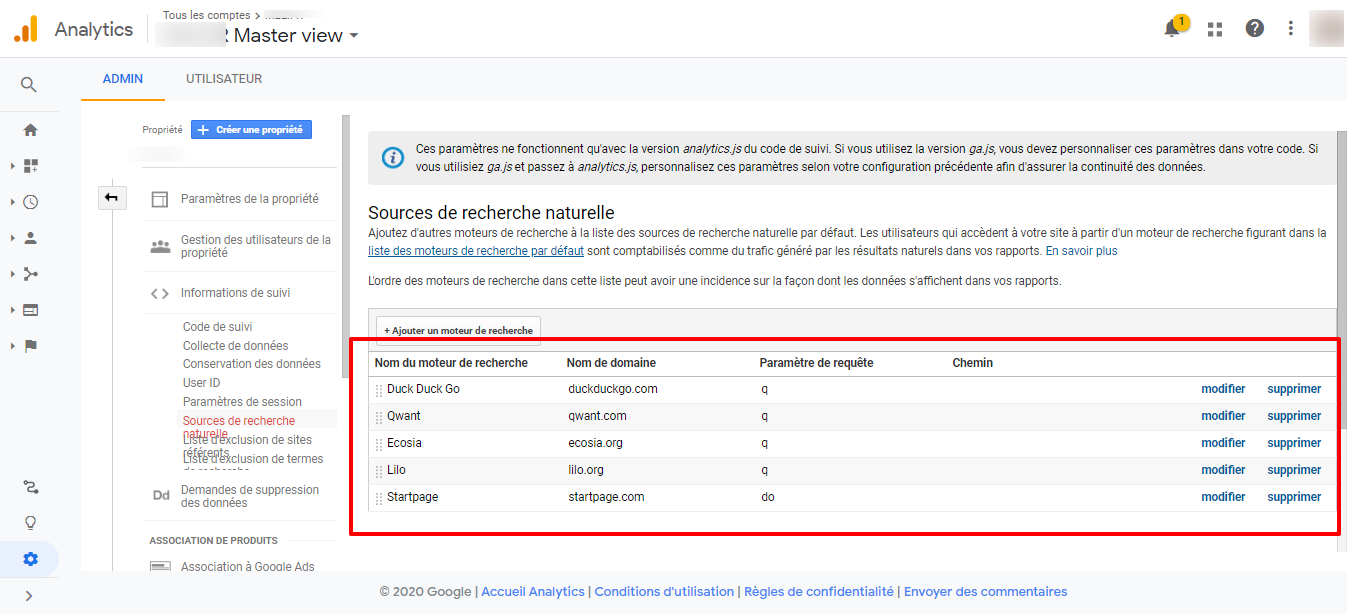Open Customization dashboards icon in sidebar
Image resolution: width=1347 pixels, height=614 pixels.
[30, 166]
